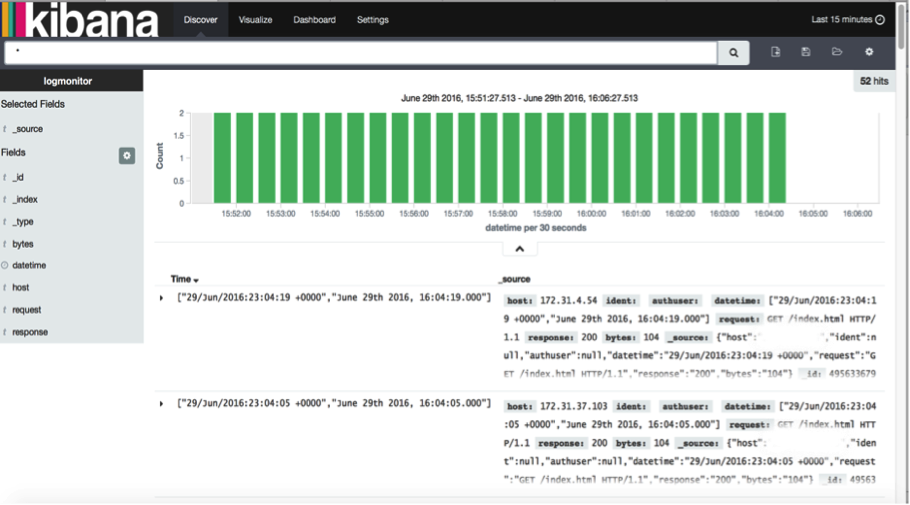The width and height of the screenshot is (910, 505).
Task: Expand the 16:04:05 log entry row
Action: tap(161, 403)
